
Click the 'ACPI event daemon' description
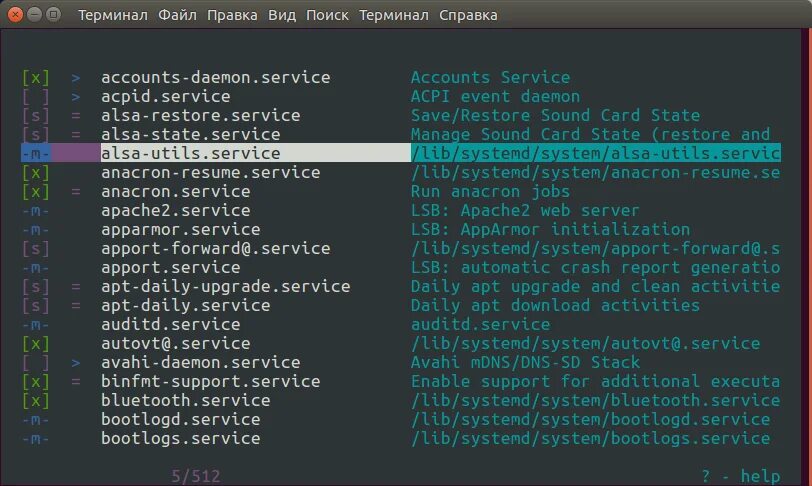(496, 97)
